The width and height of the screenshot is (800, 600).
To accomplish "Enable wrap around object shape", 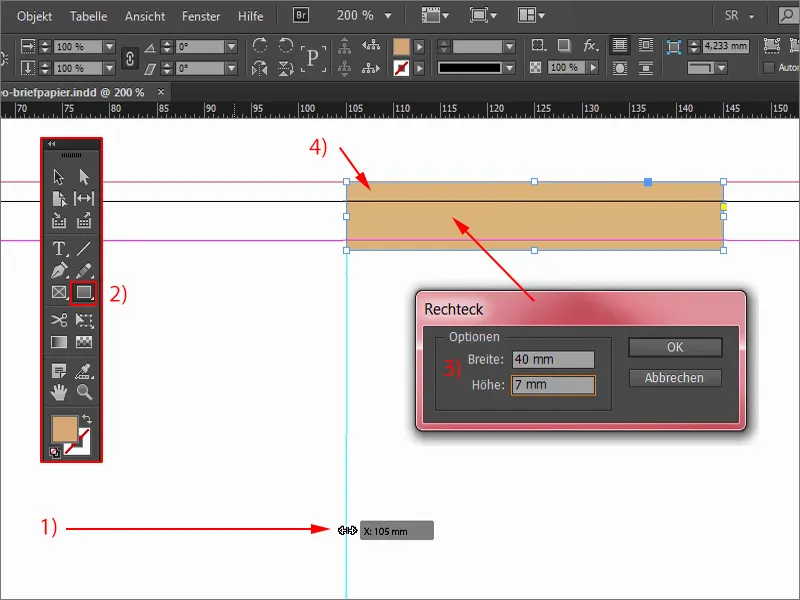I will (620, 68).
